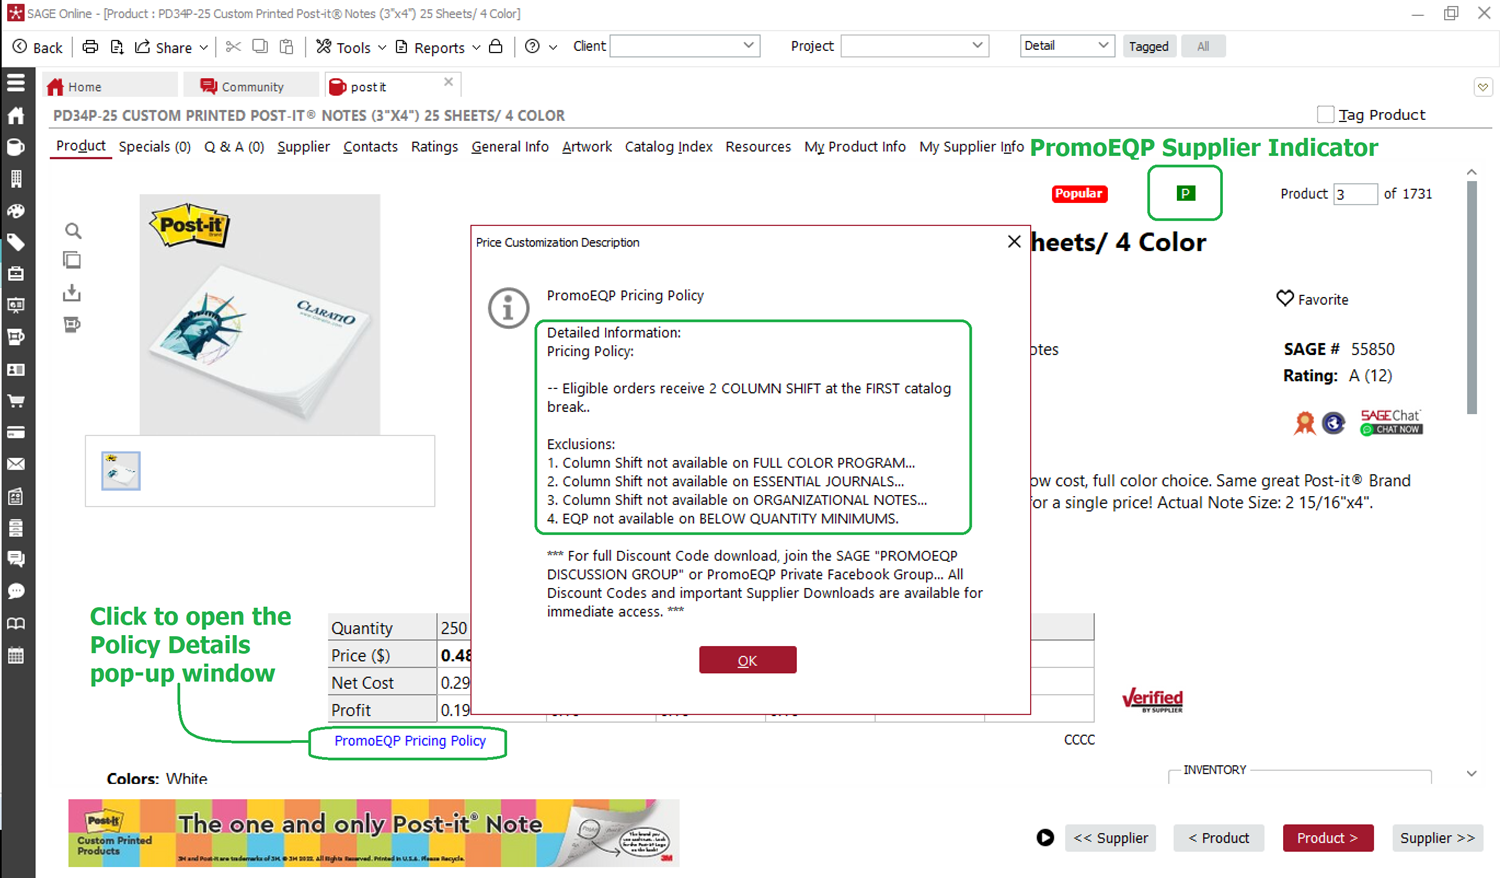Click the heart dropdown at top right
The width and height of the screenshot is (1500, 878).
[1483, 87]
